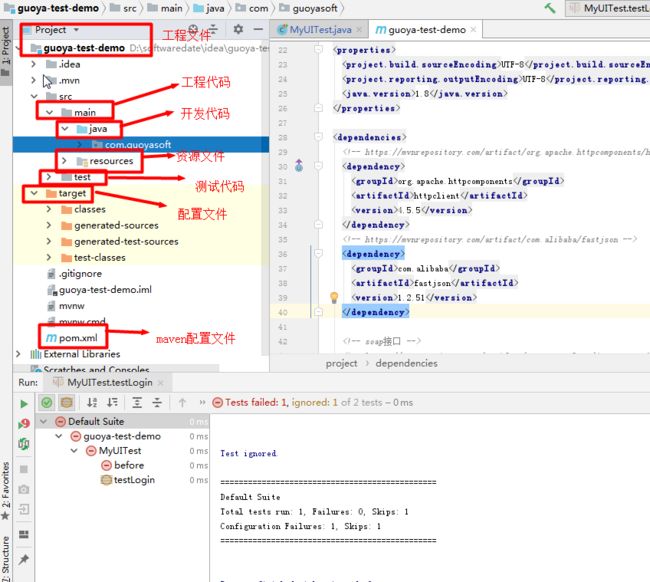Hide the Project tool window
The width and height of the screenshot is (650, 582).
258,29
